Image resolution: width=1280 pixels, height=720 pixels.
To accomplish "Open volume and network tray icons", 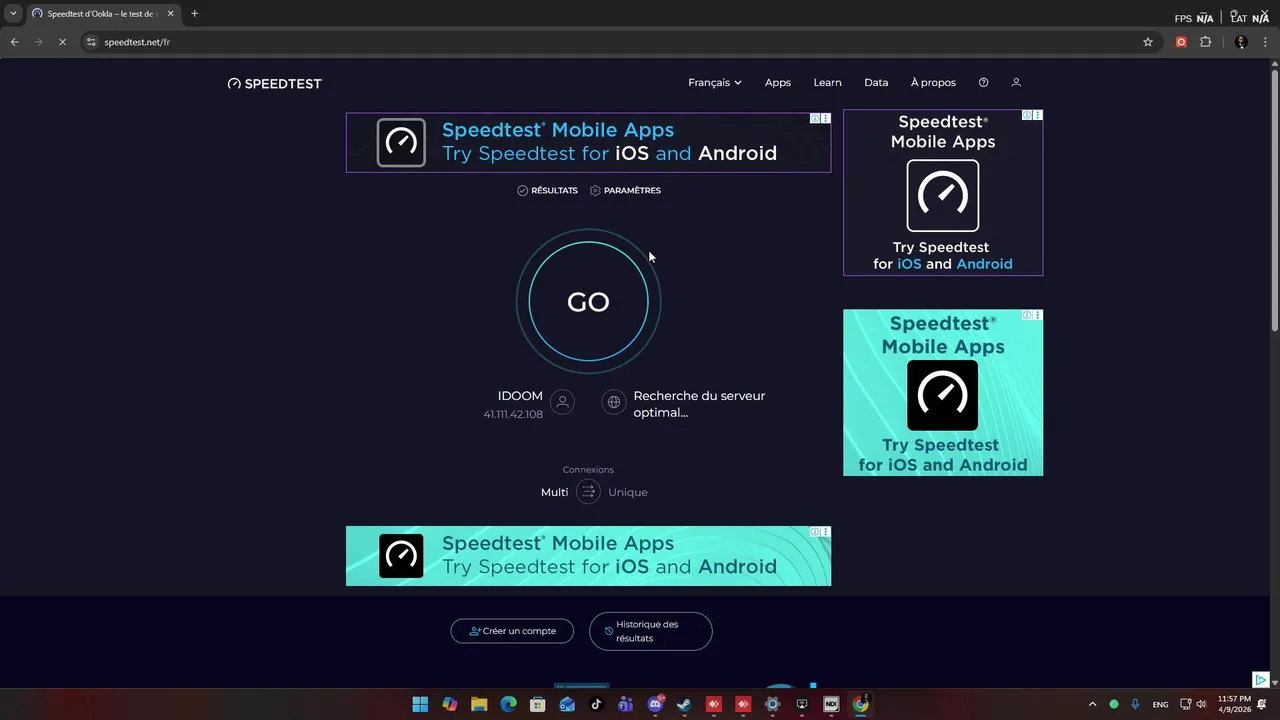I will [1193, 704].
